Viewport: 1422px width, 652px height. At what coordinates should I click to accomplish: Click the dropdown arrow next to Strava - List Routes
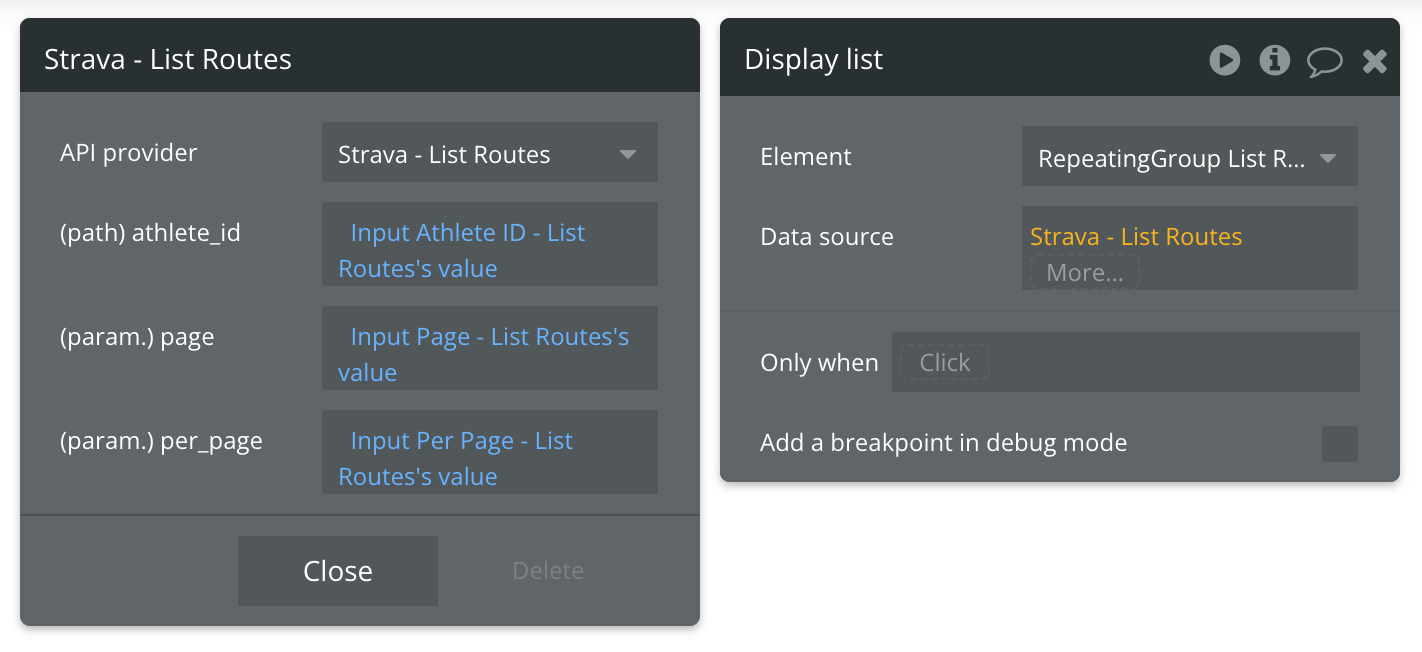628,154
